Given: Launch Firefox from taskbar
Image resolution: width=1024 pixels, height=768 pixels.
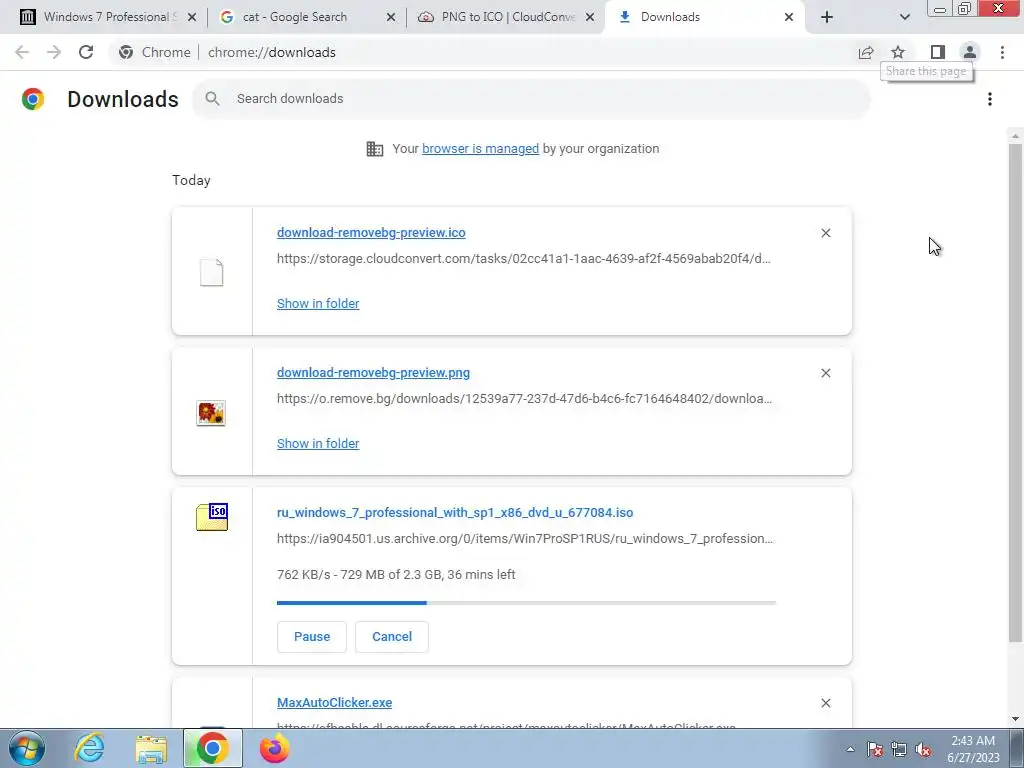Looking at the screenshot, I should (x=274, y=748).
